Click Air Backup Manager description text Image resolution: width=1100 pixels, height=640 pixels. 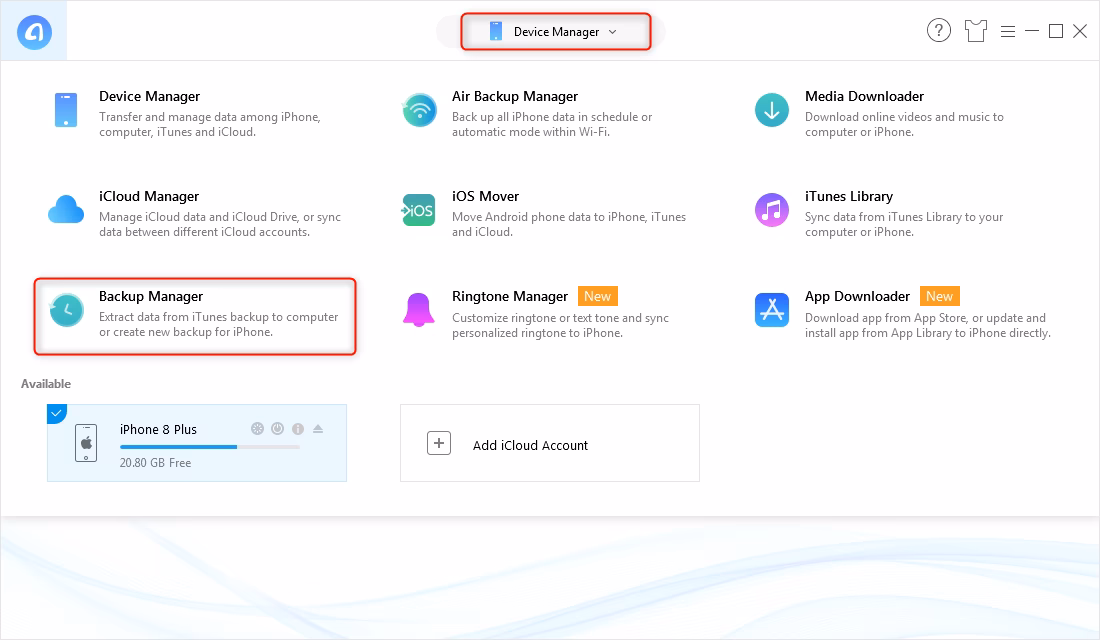[552, 124]
